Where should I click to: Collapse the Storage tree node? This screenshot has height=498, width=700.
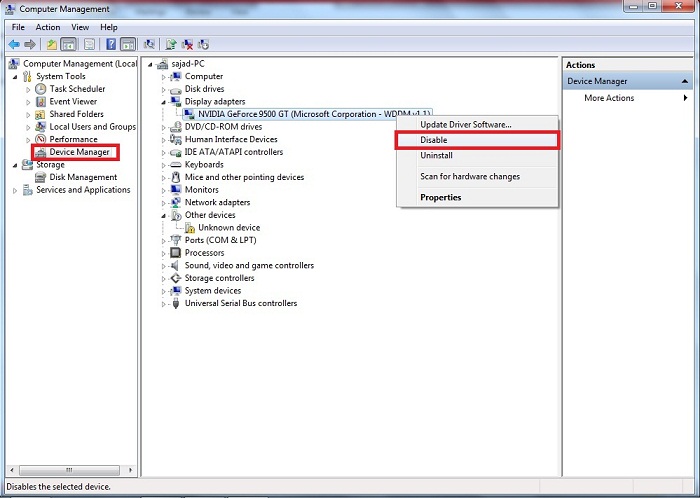[15, 165]
